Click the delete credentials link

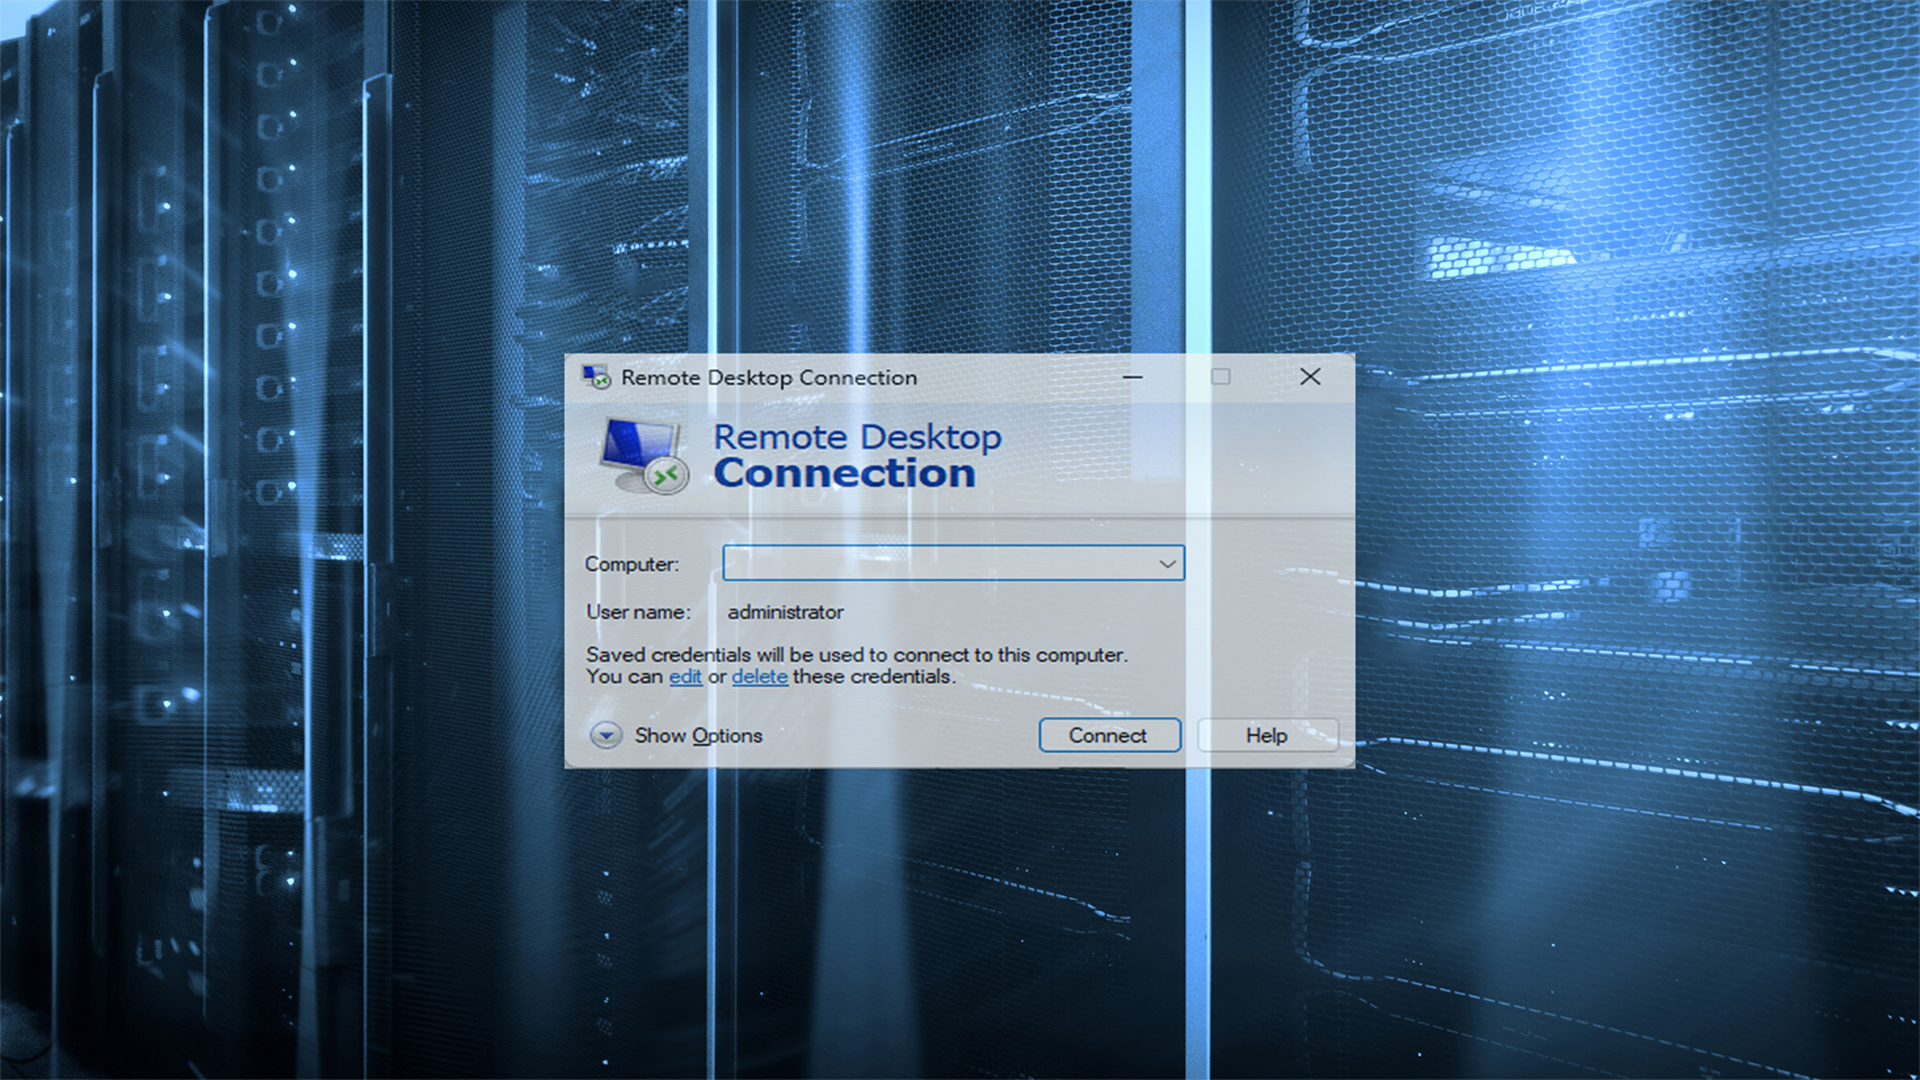759,677
